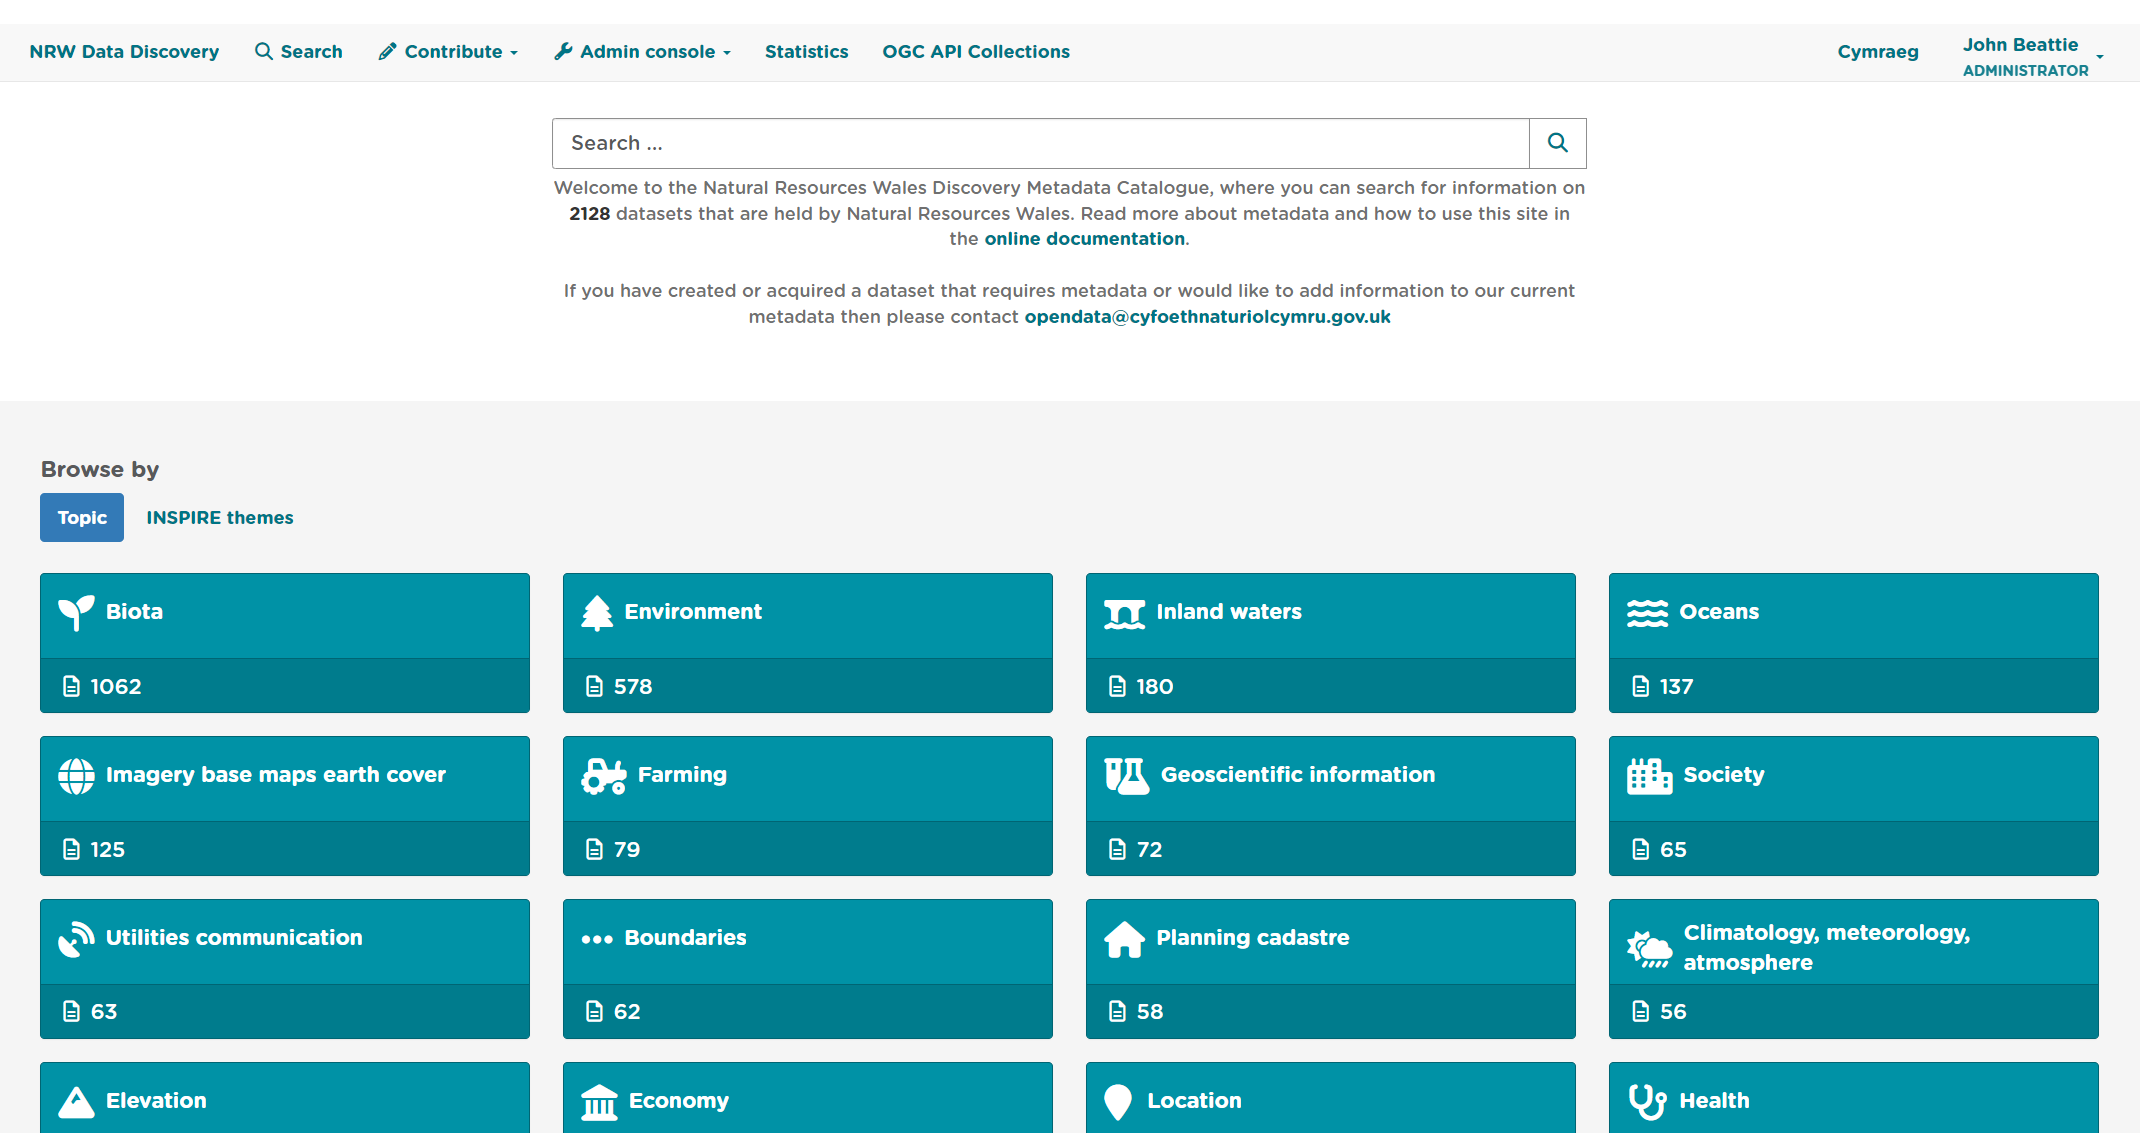Open the Statistics menu item
Screen dimensions: 2140x1133
point(806,52)
